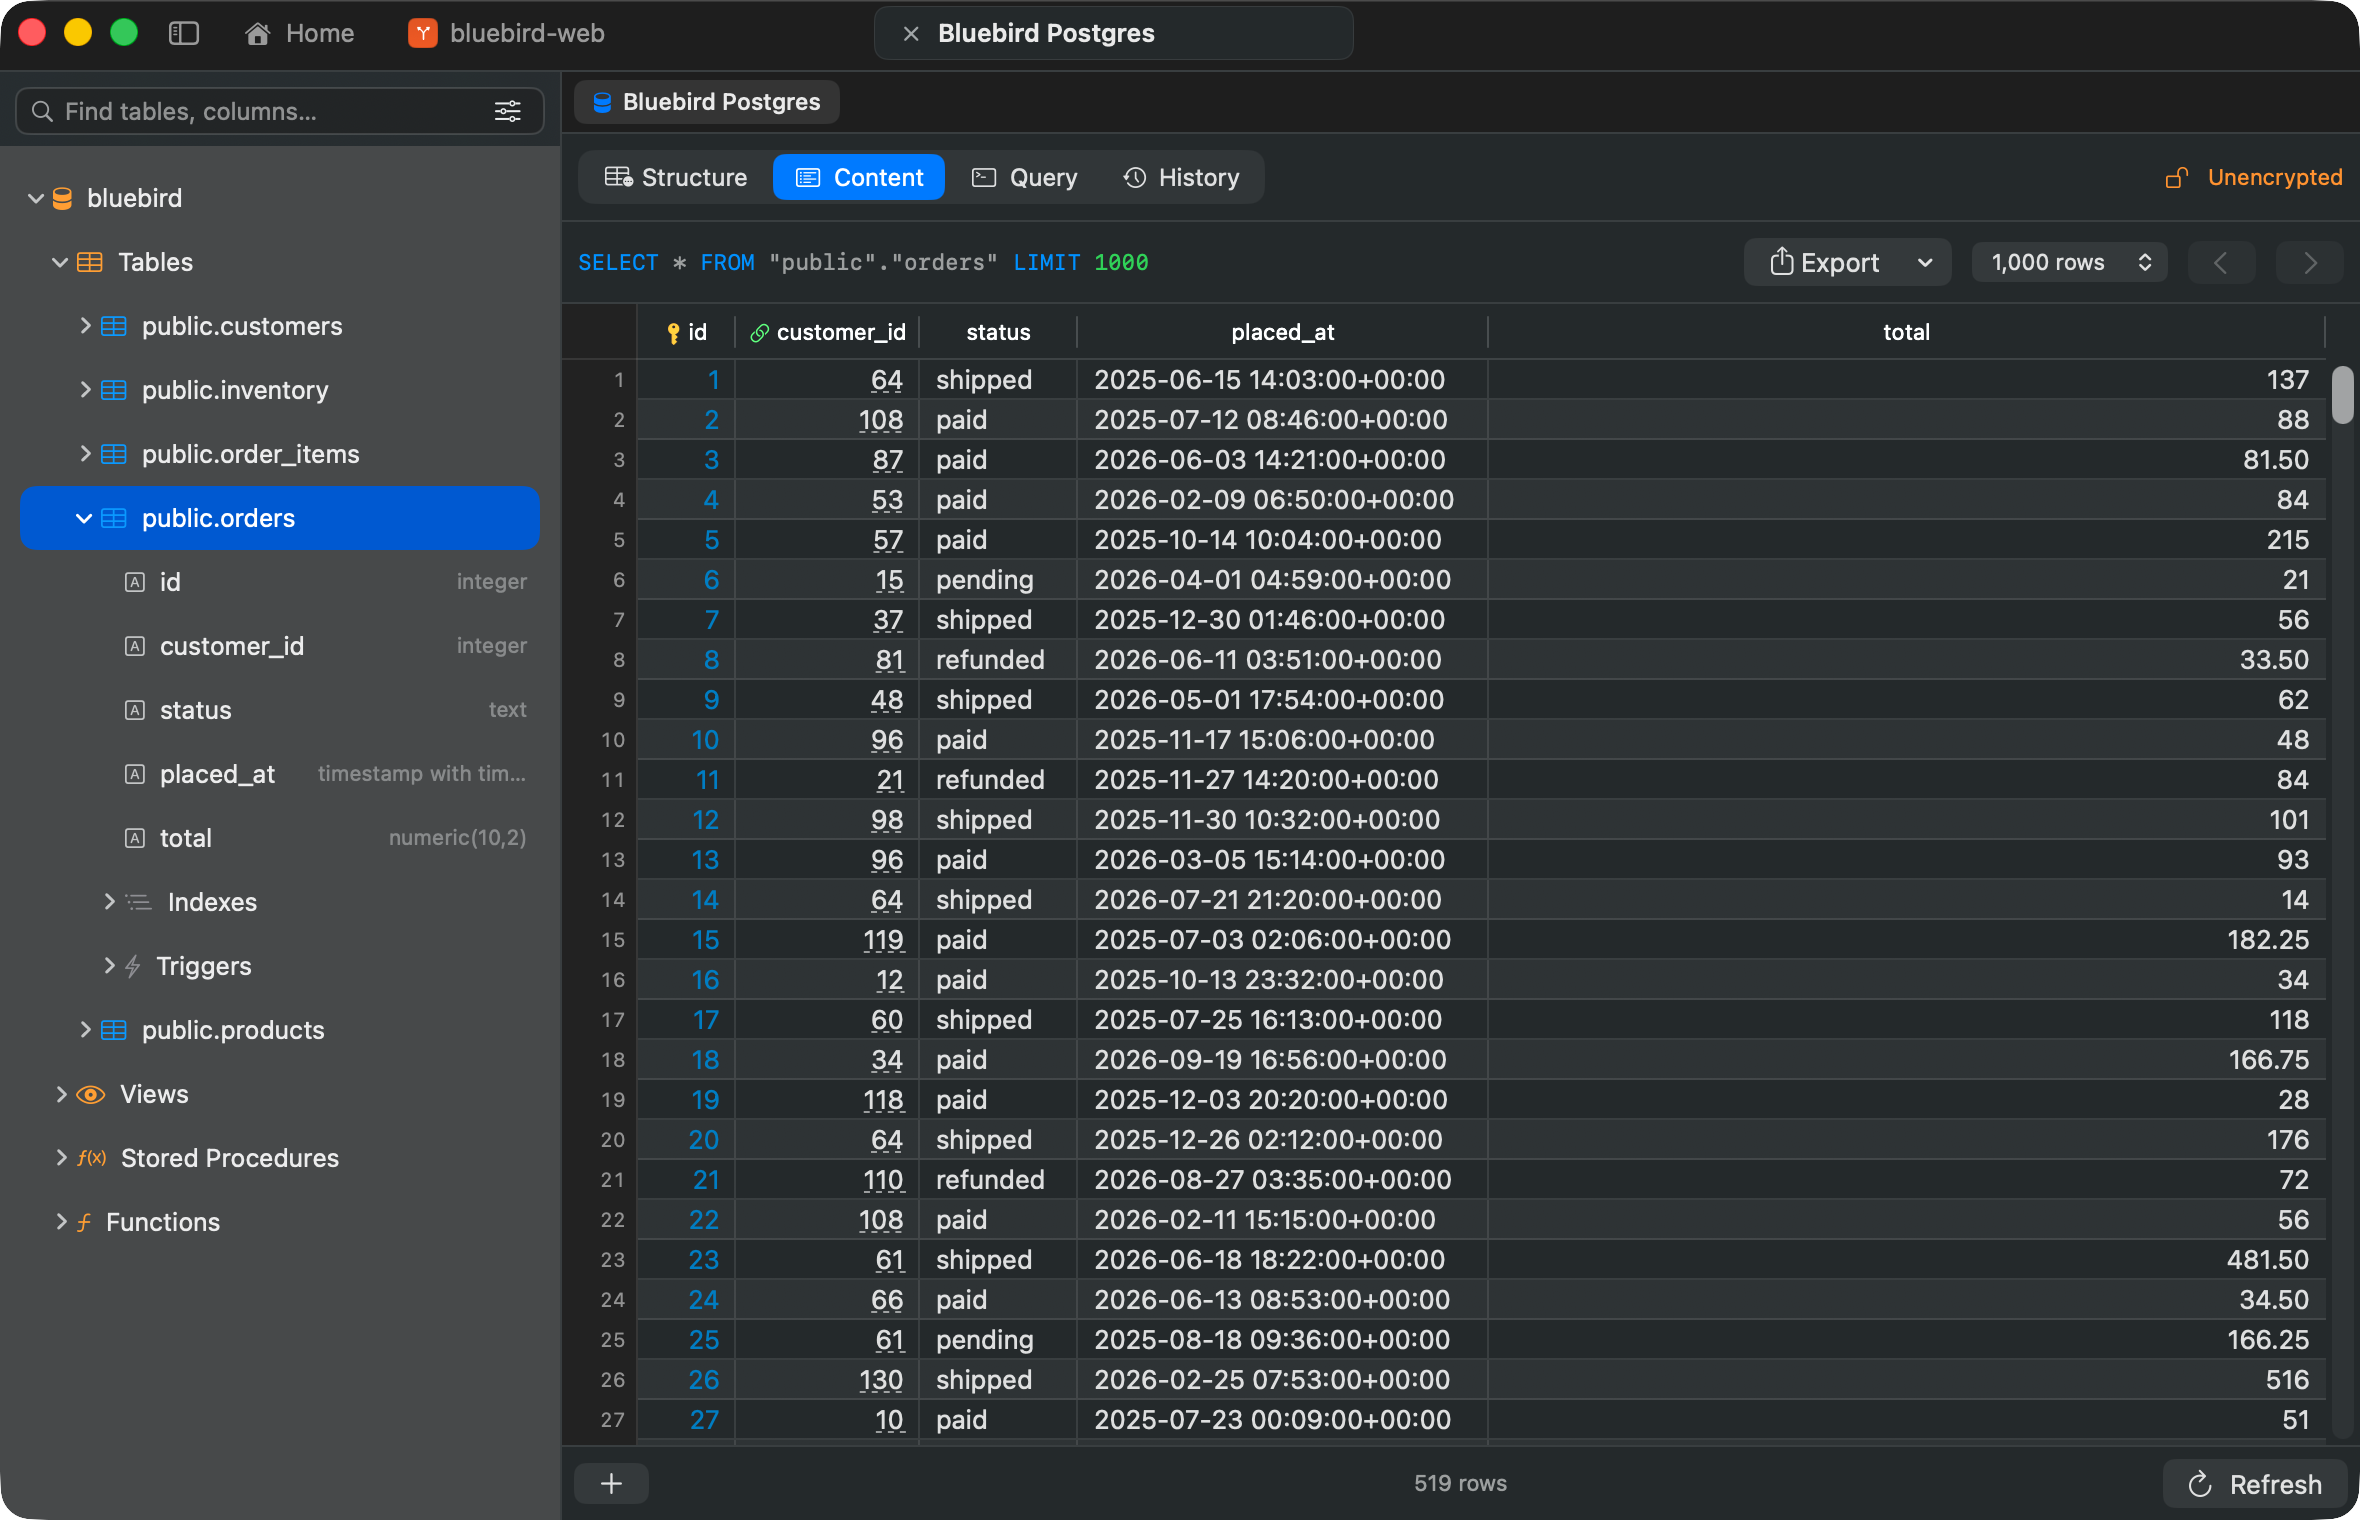This screenshot has height=1520, width=2360.
Task: Expand the public.inventory table
Action: click(85, 390)
